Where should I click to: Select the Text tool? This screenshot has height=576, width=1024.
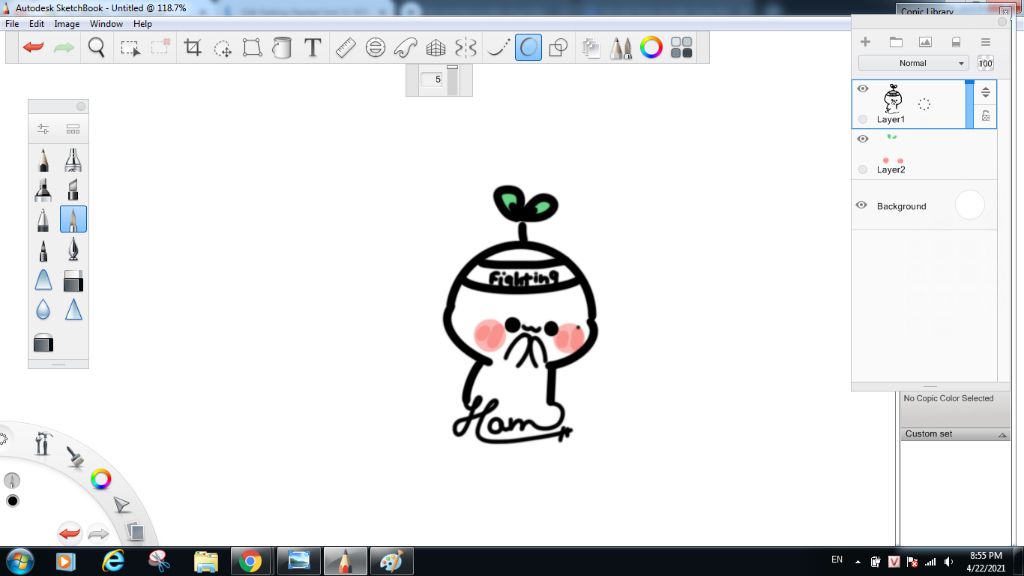(x=313, y=48)
